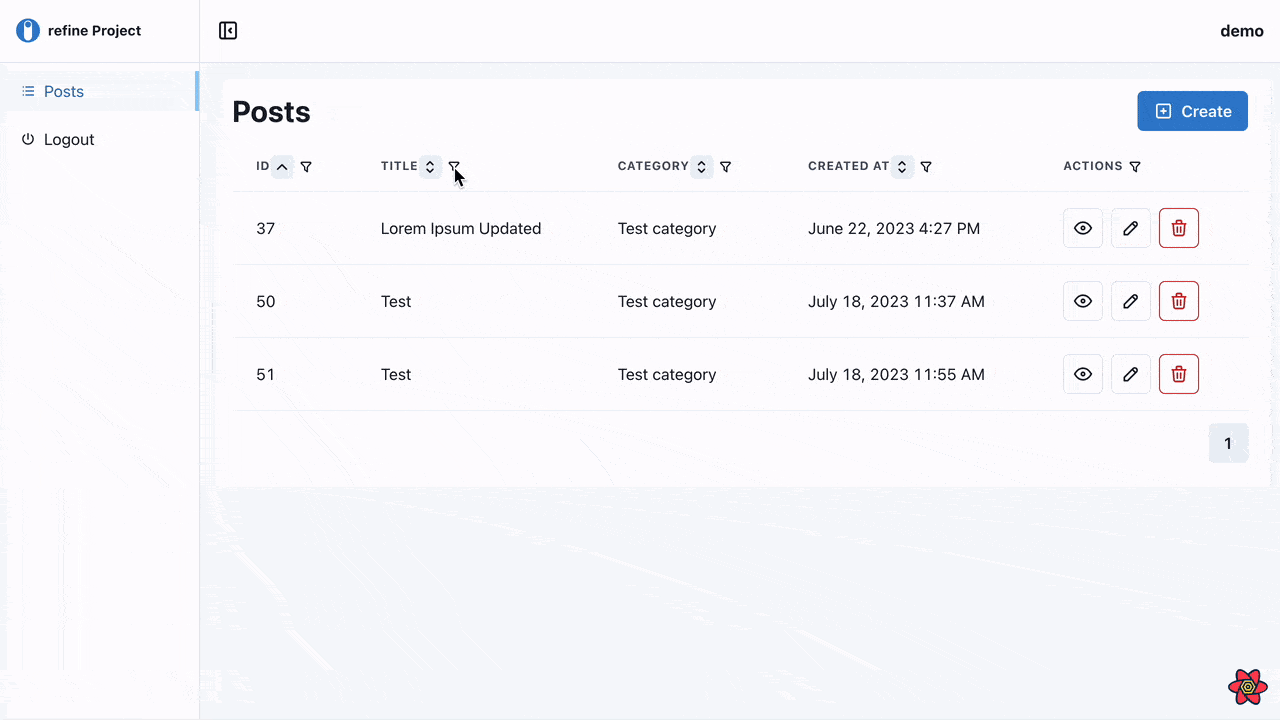This screenshot has width=1280, height=720.
Task: Click the TITLE column header label
Action: pyautogui.click(x=399, y=166)
